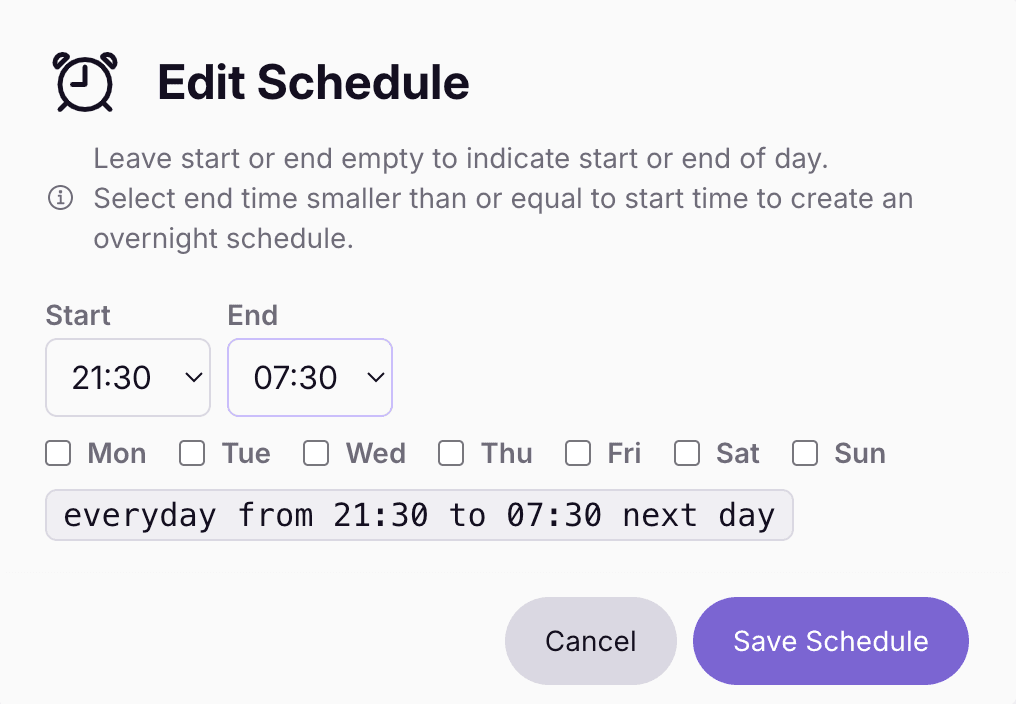Viewport: 1016px width, 704px height.
Task: Click the info circle icon
Action: [x=61, y=198]
